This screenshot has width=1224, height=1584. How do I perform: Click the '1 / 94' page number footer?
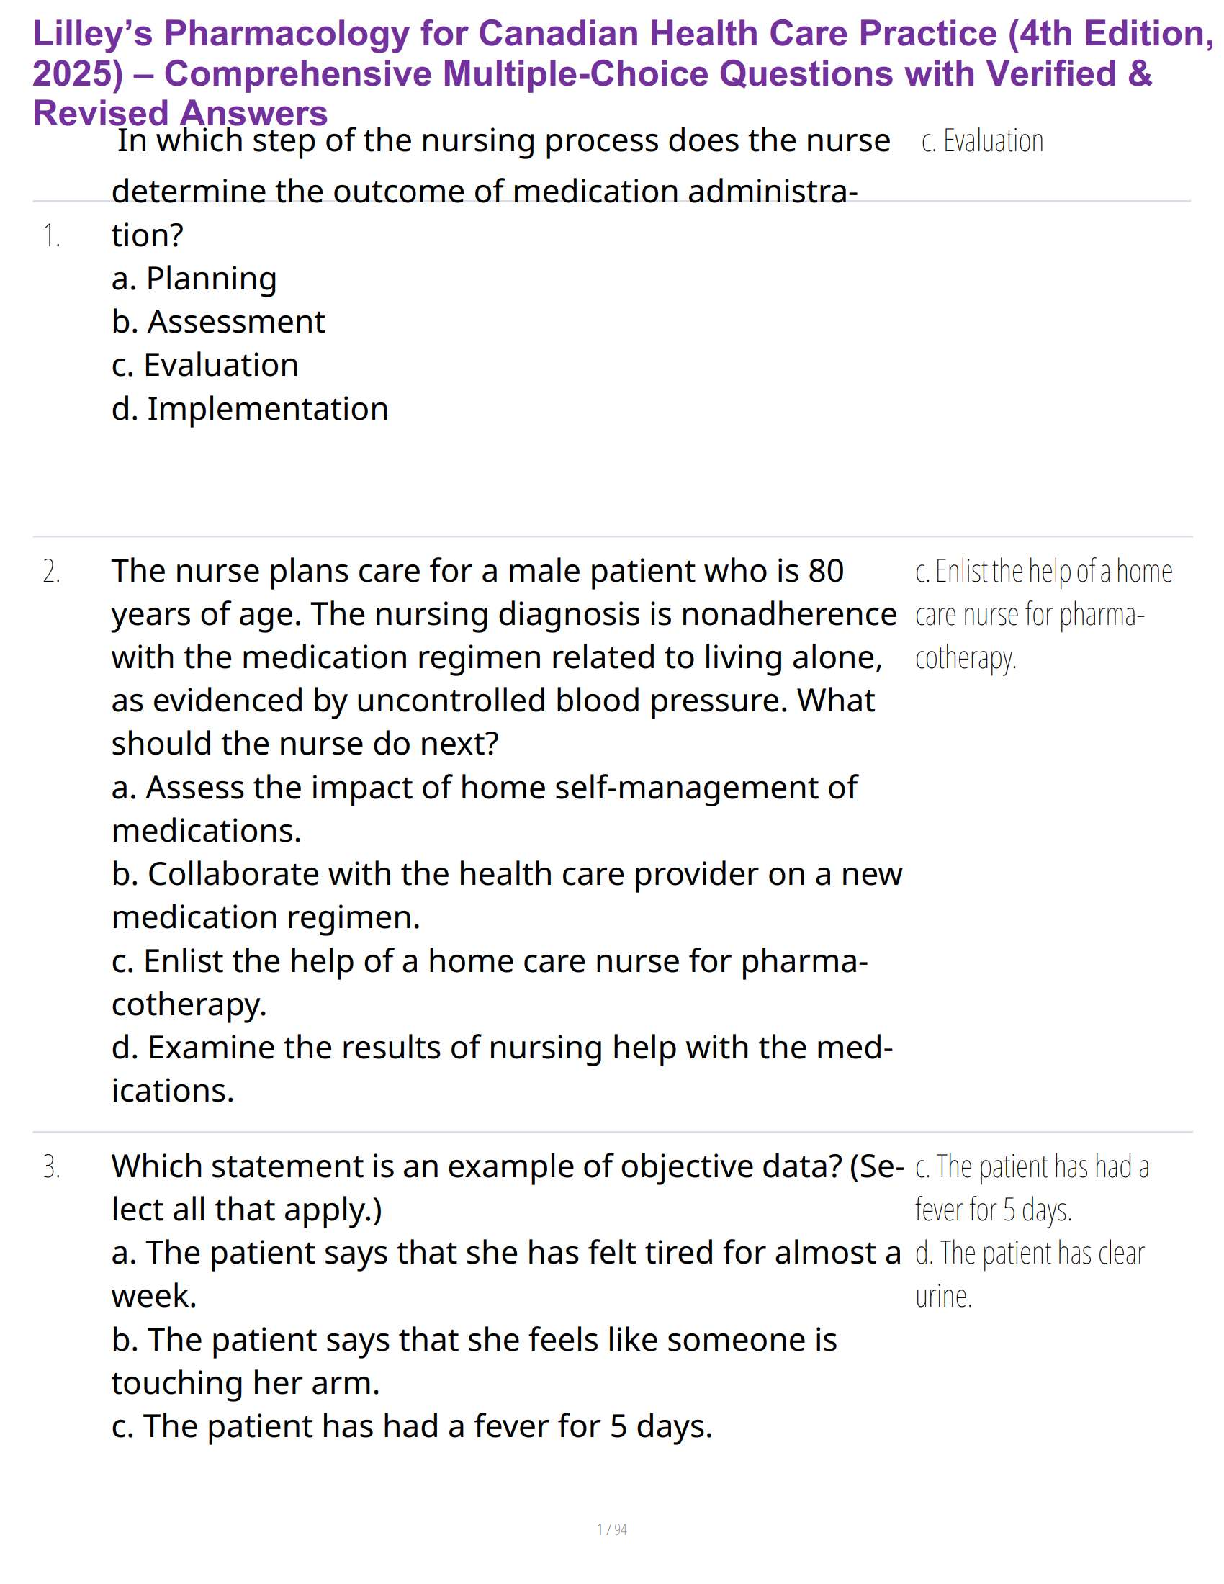tap(612, 1529)
